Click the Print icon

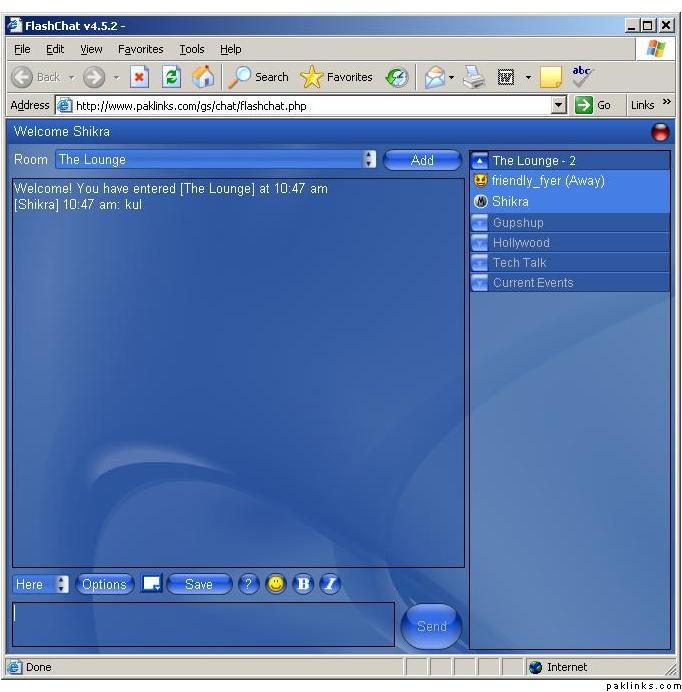[x=474, y=77]
